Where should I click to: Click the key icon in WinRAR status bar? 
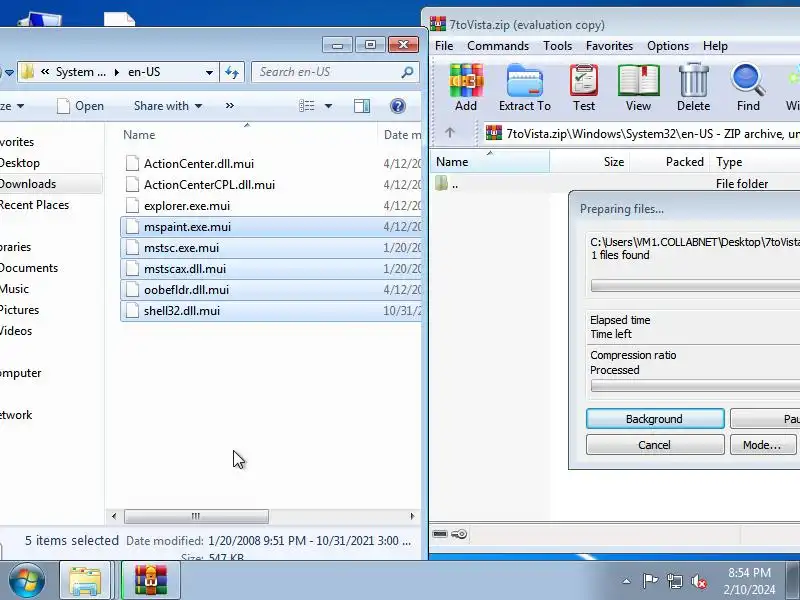coord(459,534)
